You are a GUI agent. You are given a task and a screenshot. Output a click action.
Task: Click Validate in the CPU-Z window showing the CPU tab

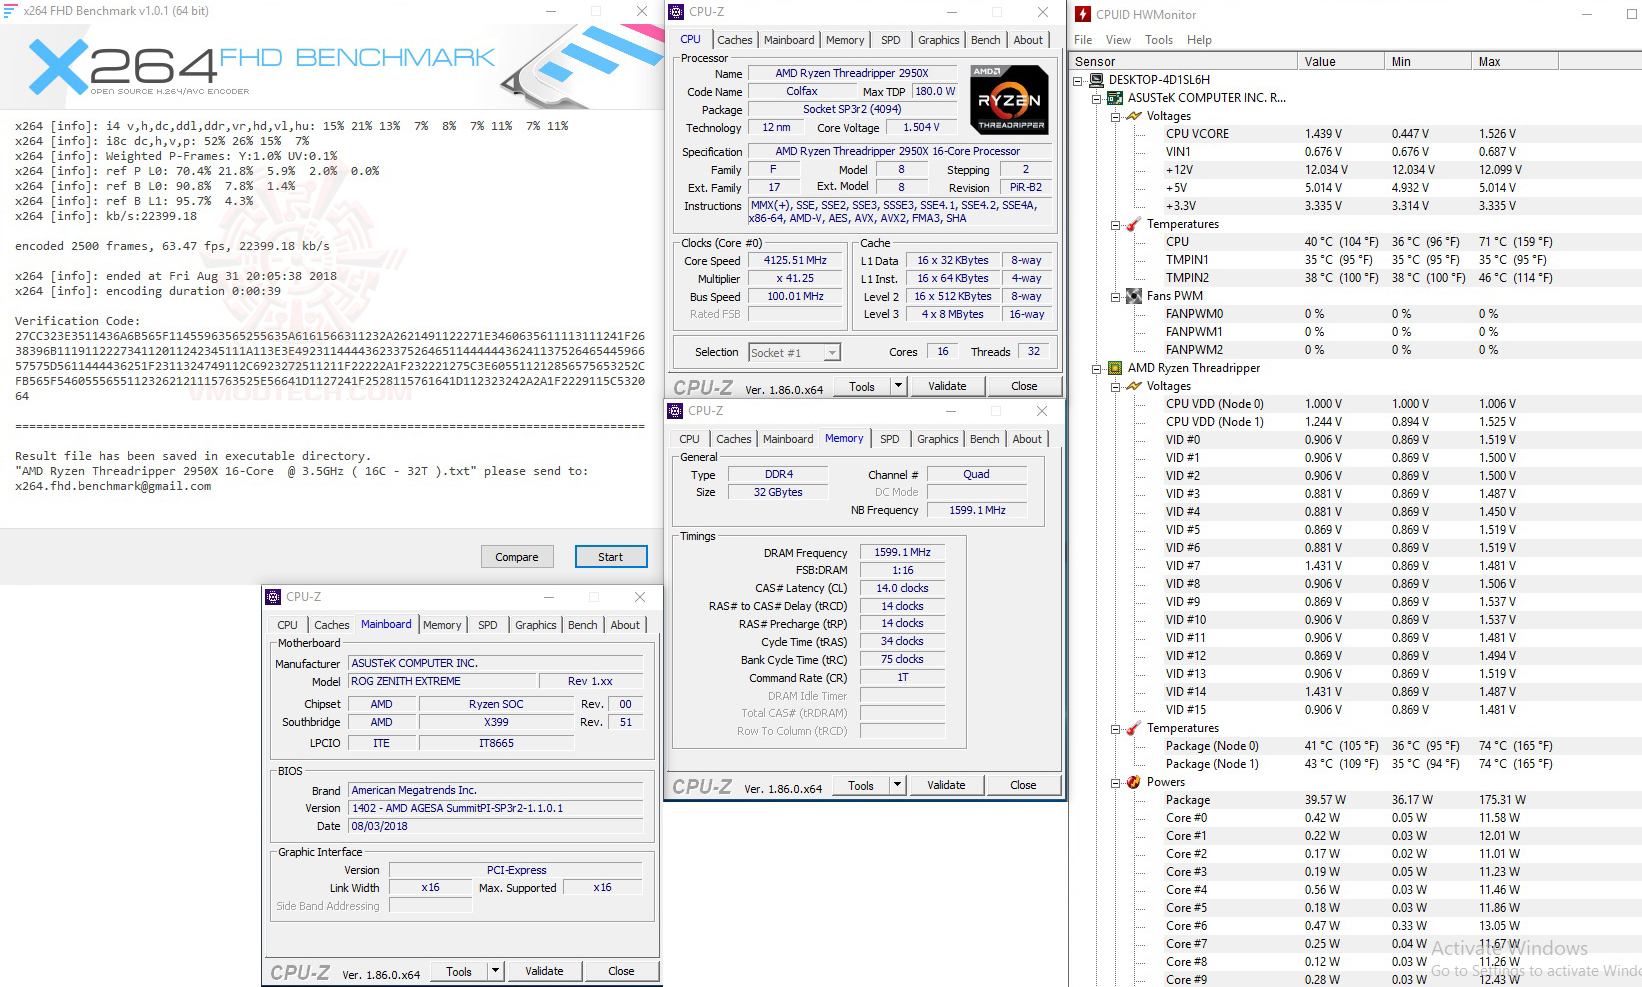(947, 386)
